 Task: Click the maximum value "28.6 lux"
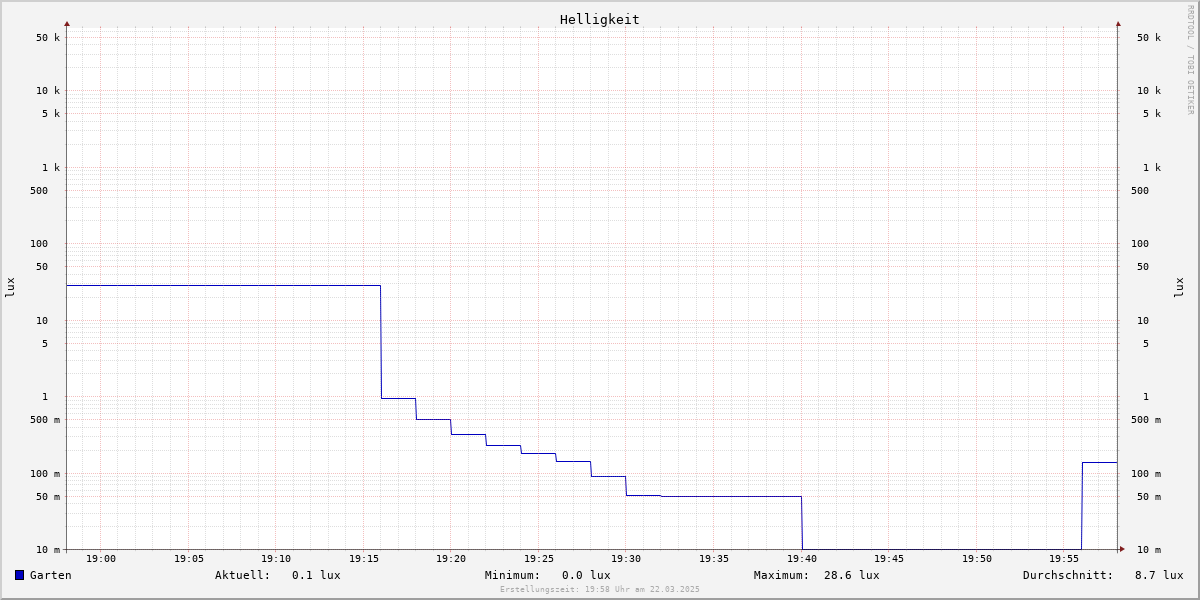click(x=852, y=575)
